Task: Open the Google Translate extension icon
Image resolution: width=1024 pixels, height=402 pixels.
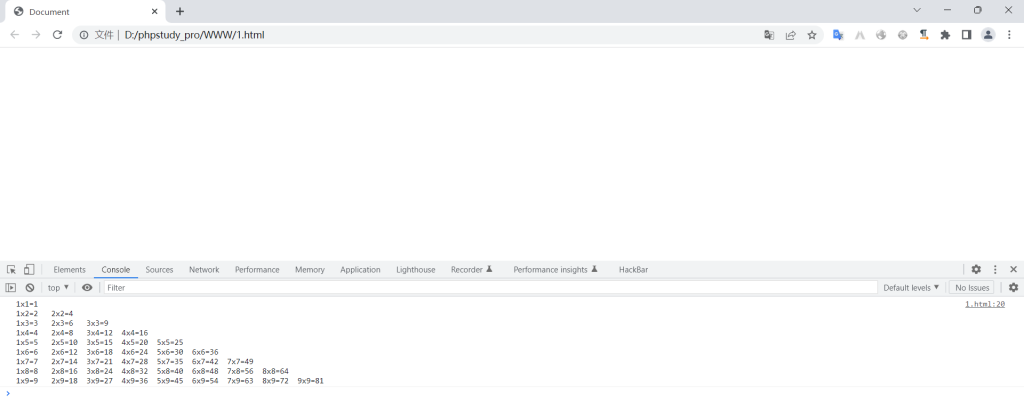Action: (x=838, y=34)
